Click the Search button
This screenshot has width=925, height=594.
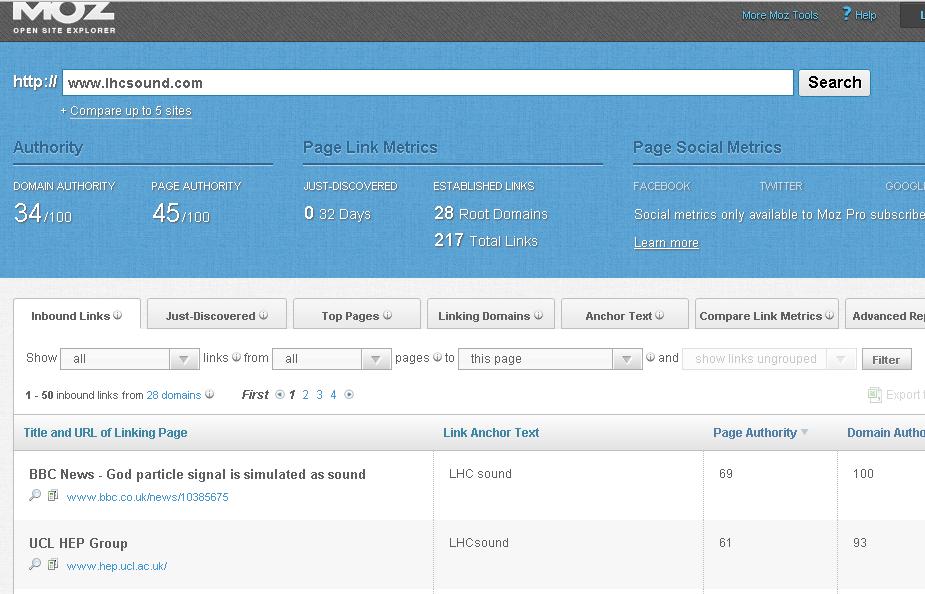[x=834, y=83]
